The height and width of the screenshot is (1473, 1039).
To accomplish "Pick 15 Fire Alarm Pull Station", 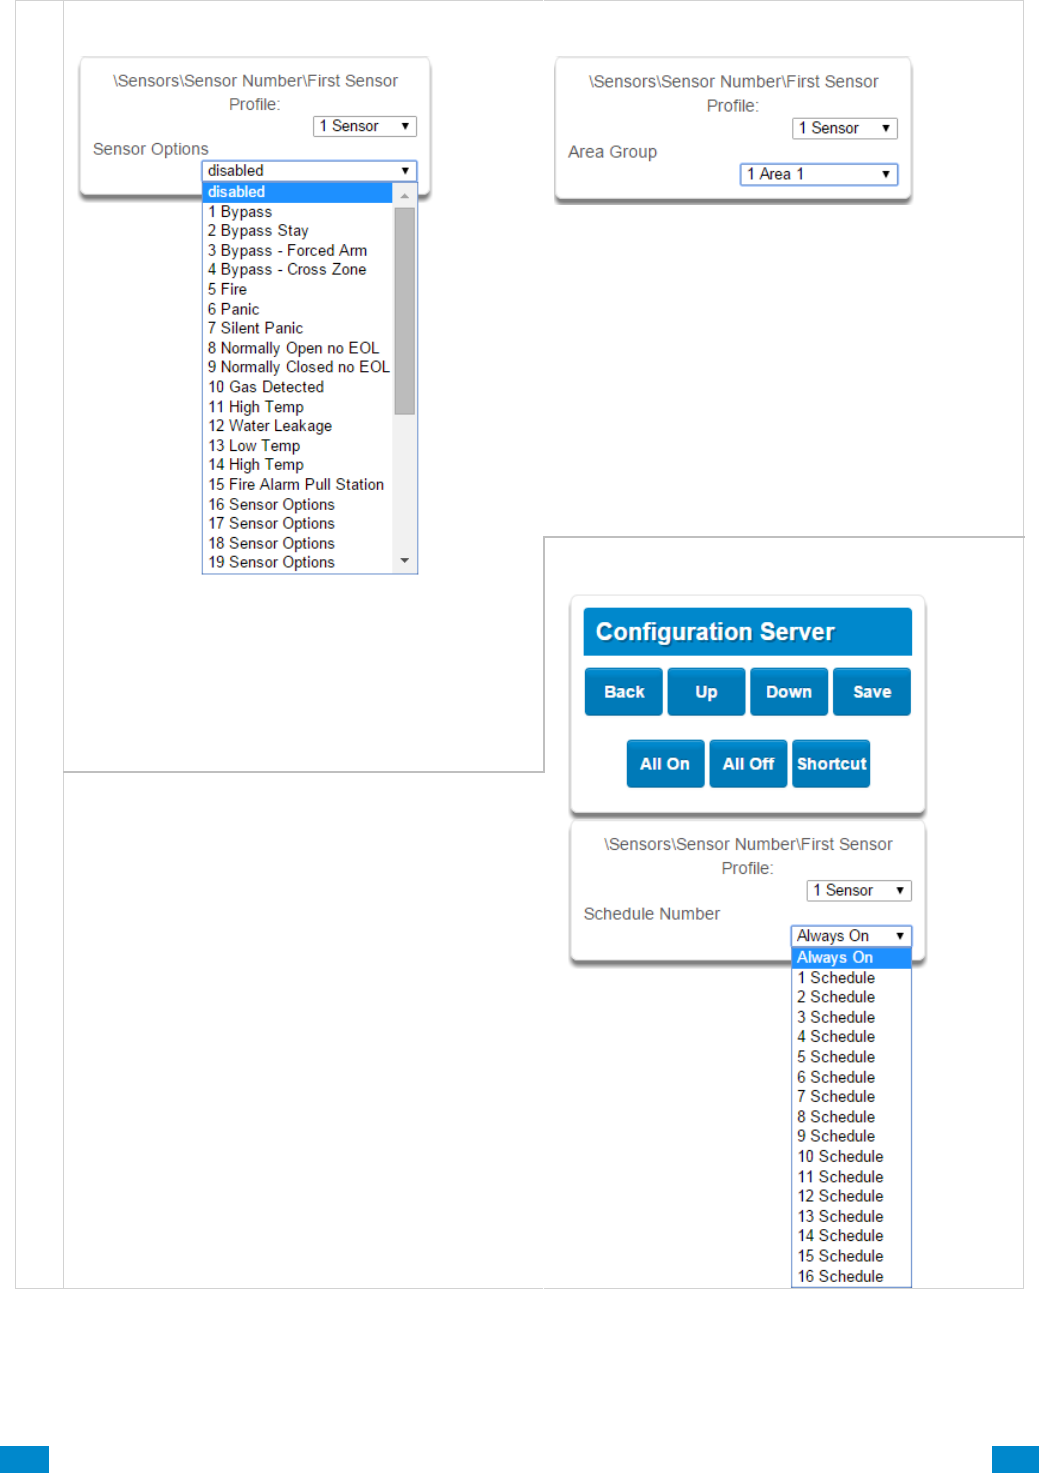I will 297,485.
